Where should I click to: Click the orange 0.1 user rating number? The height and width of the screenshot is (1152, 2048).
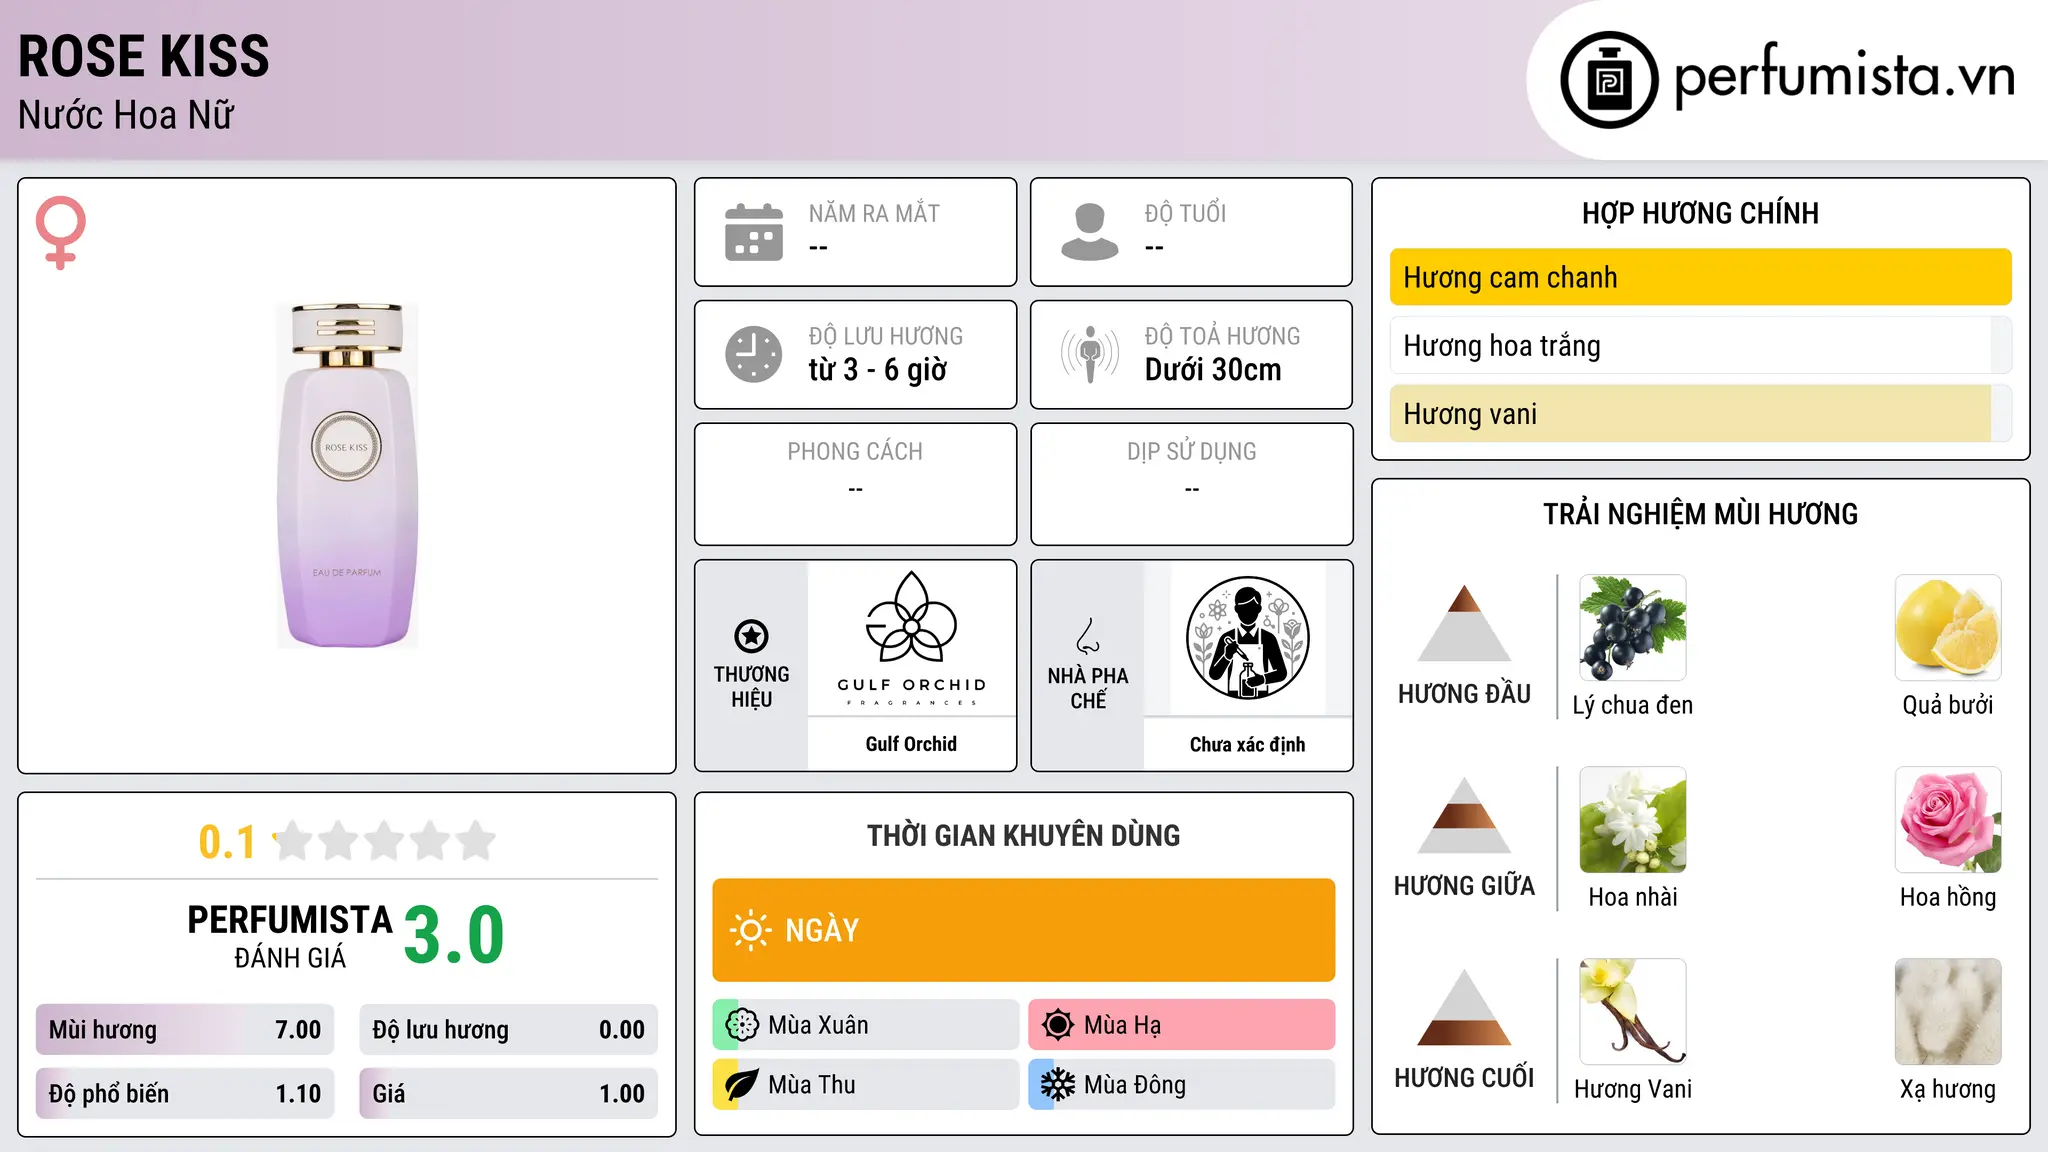click(x=227, y=842)
